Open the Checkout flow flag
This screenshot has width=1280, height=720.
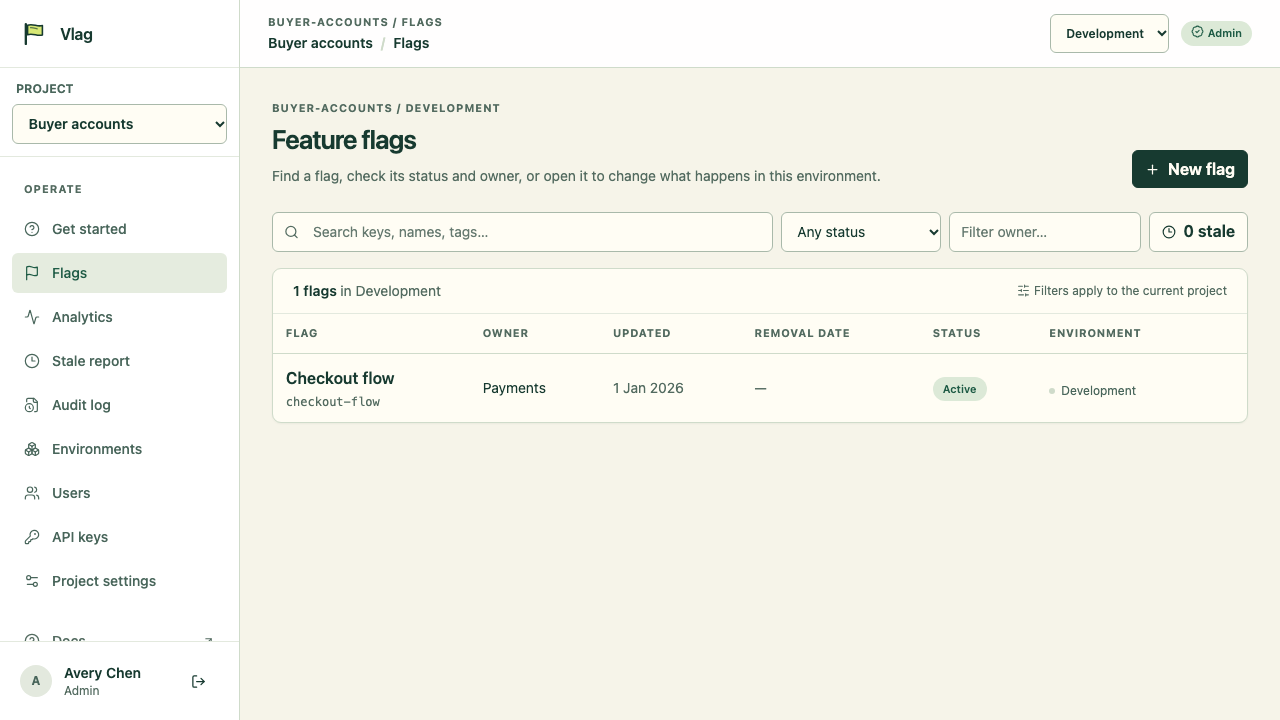[340, 378]
